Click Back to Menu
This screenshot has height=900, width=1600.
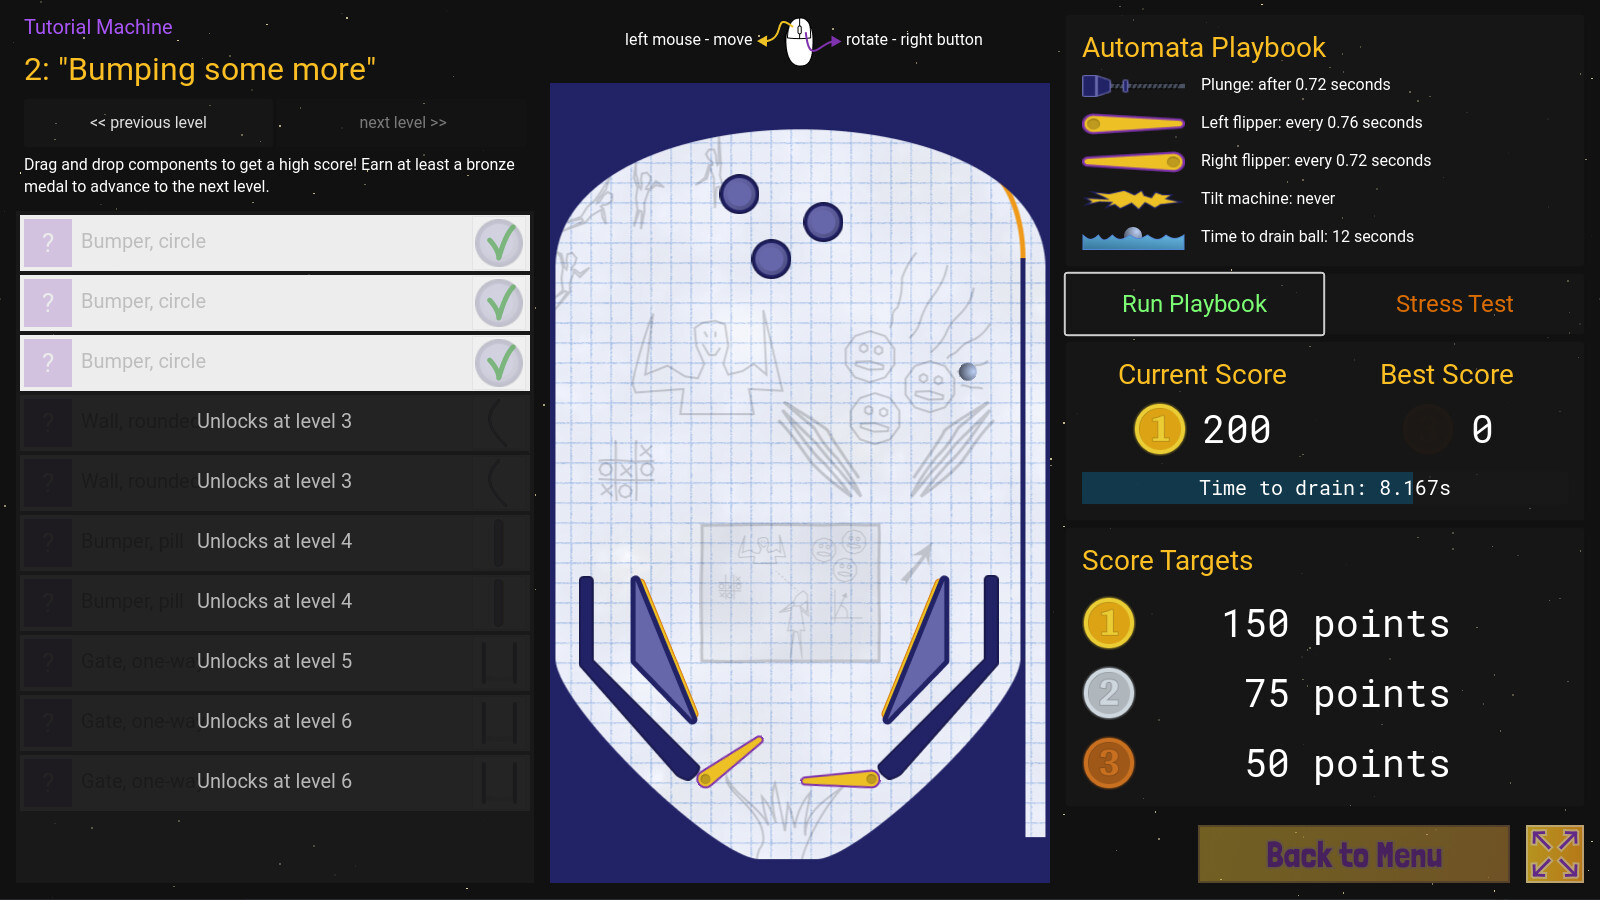pos(1353,853)
